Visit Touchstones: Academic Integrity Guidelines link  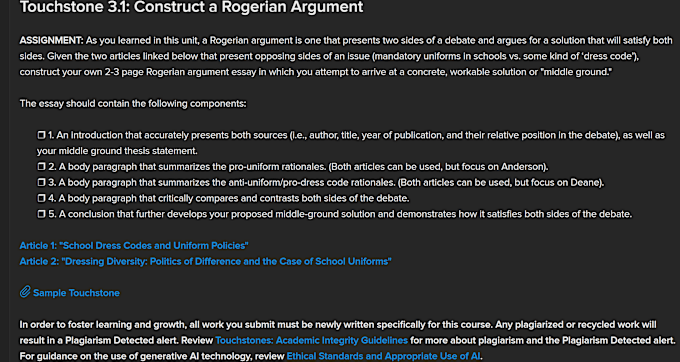[311, 340]
